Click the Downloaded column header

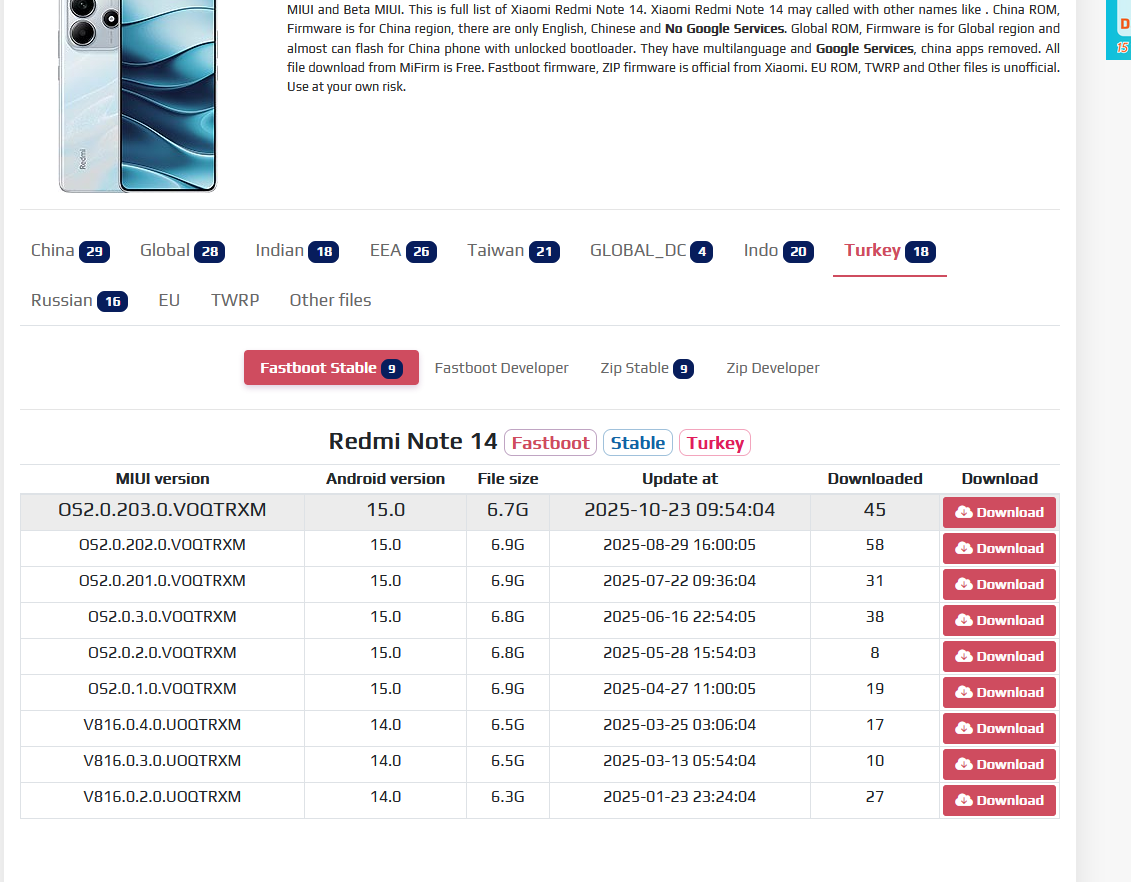pyautogui.click(x=875, y=479)
